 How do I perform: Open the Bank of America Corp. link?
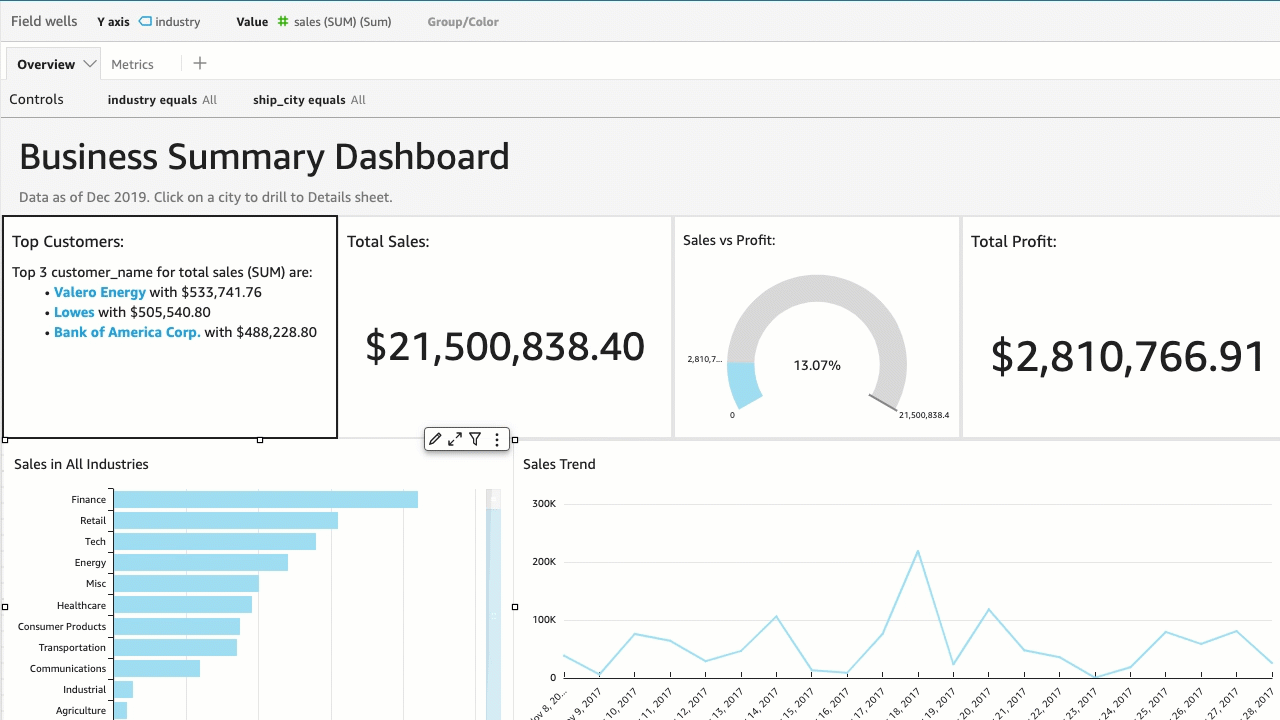127,332
